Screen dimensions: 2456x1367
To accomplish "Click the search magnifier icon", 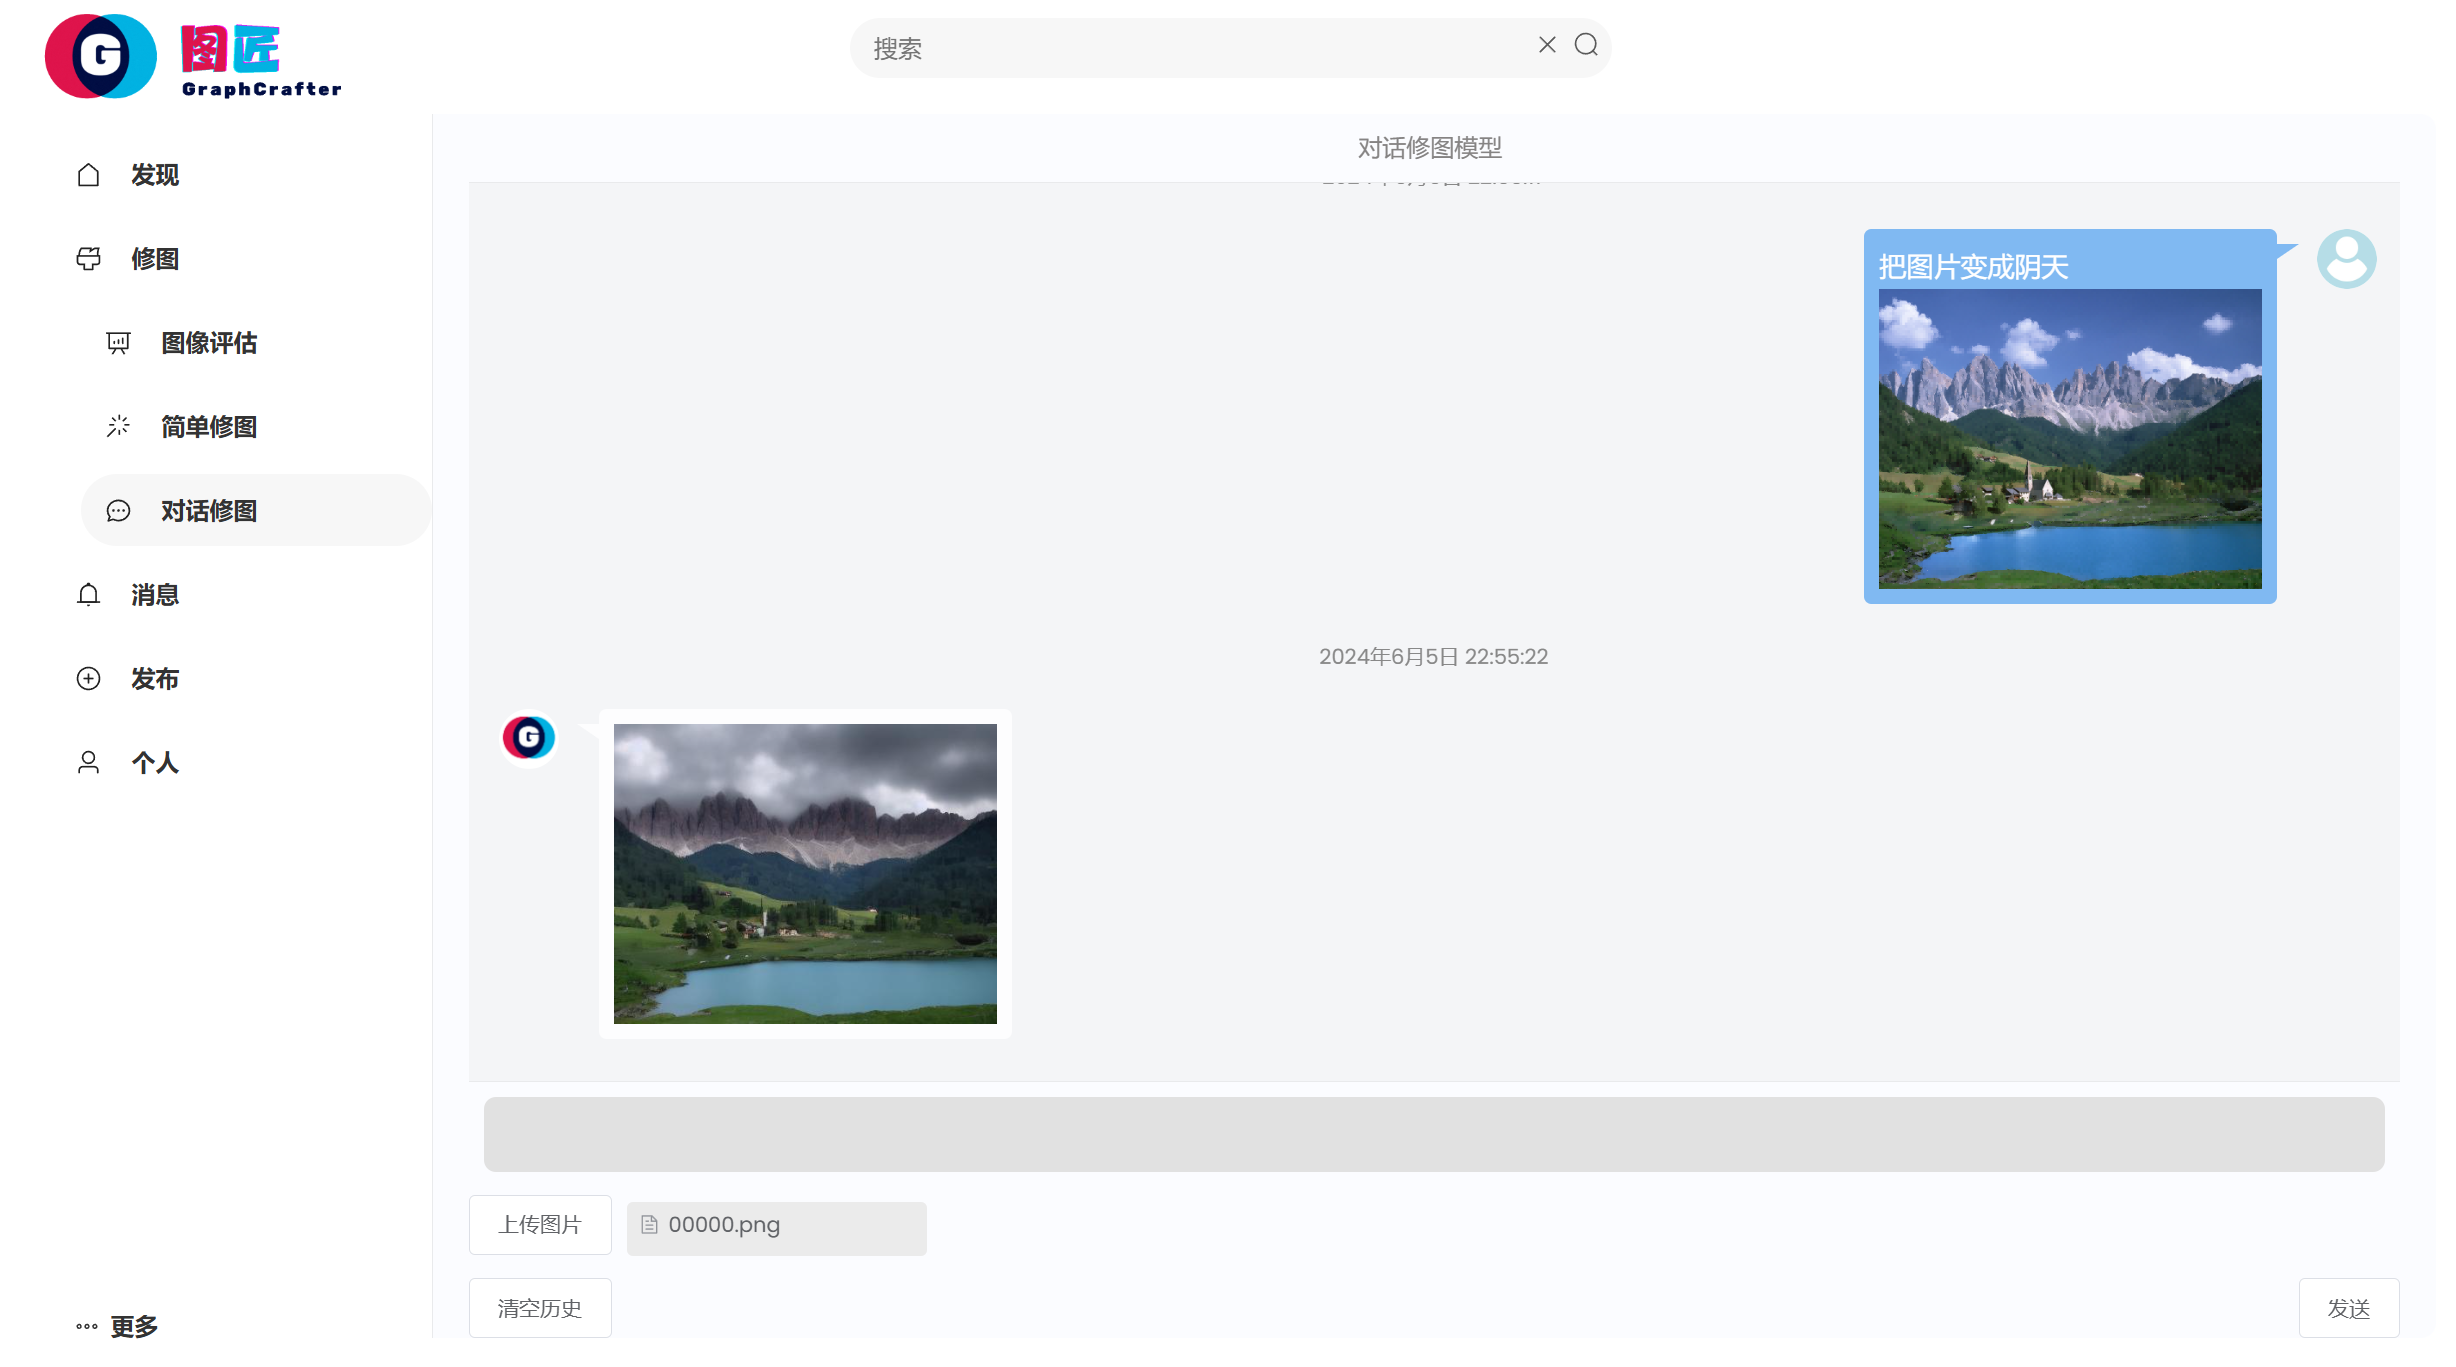I will (1585, 45).
